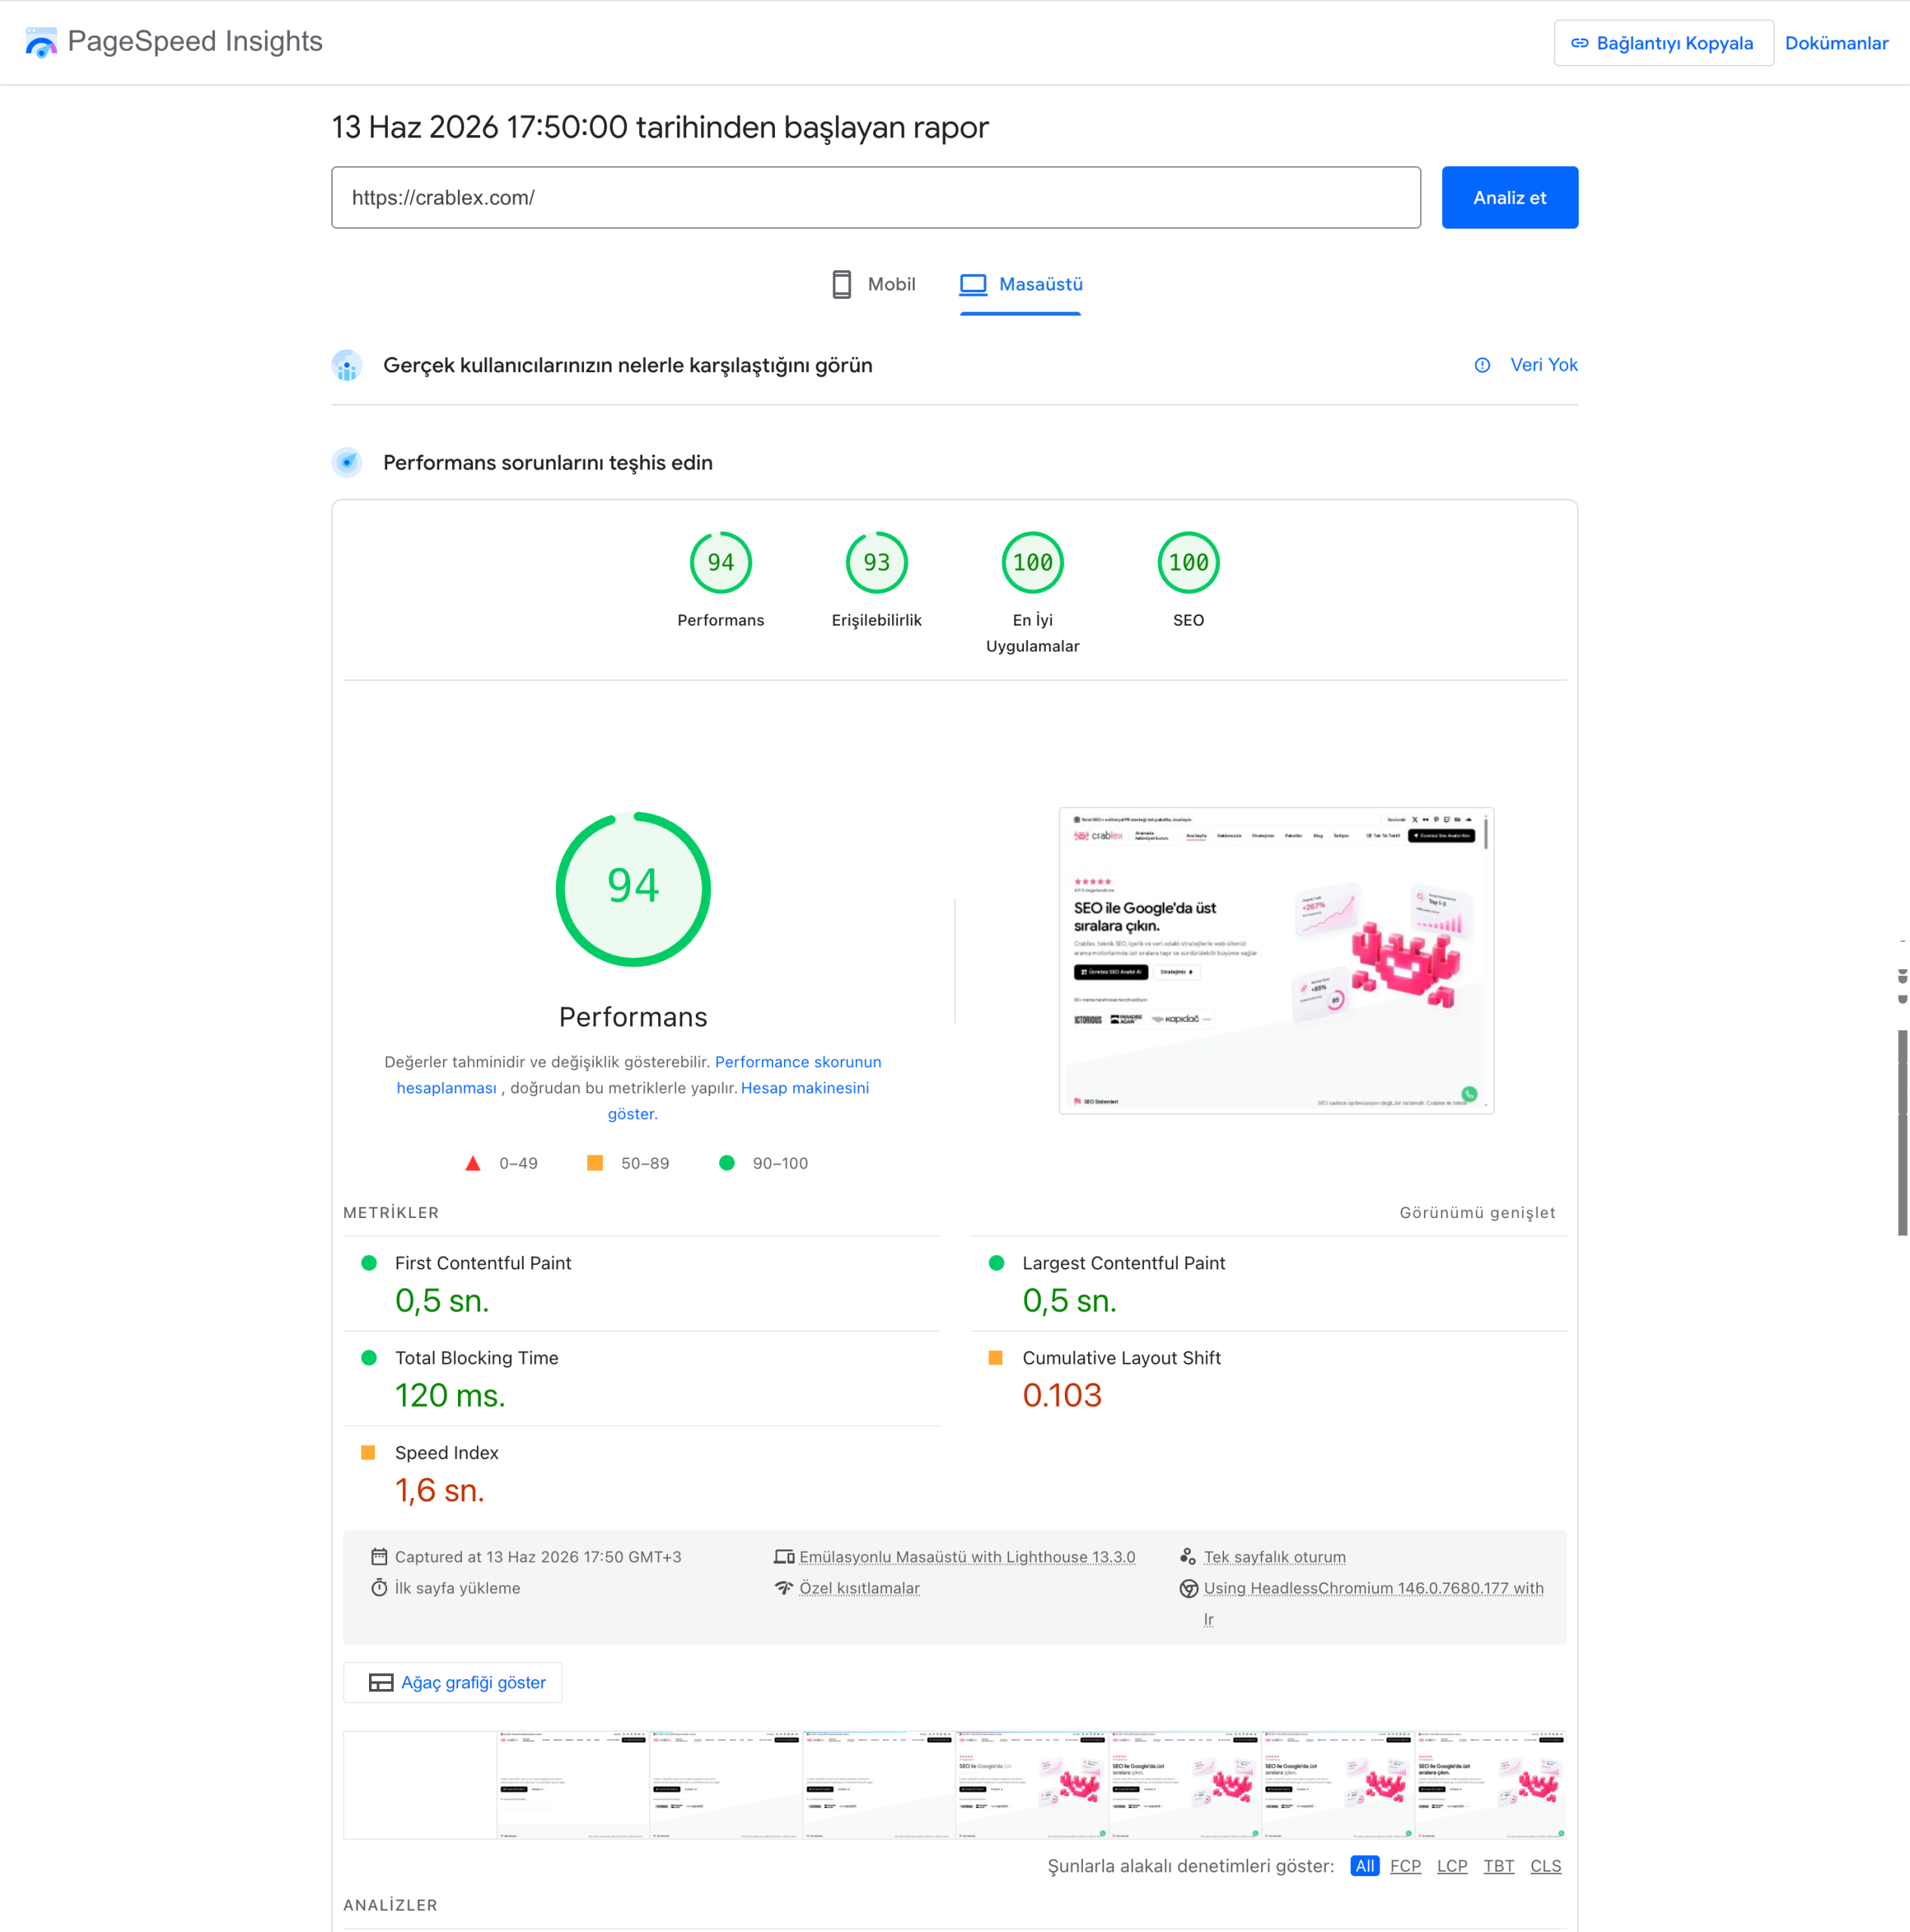Image resolution: width=1910 pixels, height=1932 pixels.
Task: Click the Ağaç grafiği göster button
Action: pyautogui.click(x=452, y=1682)
